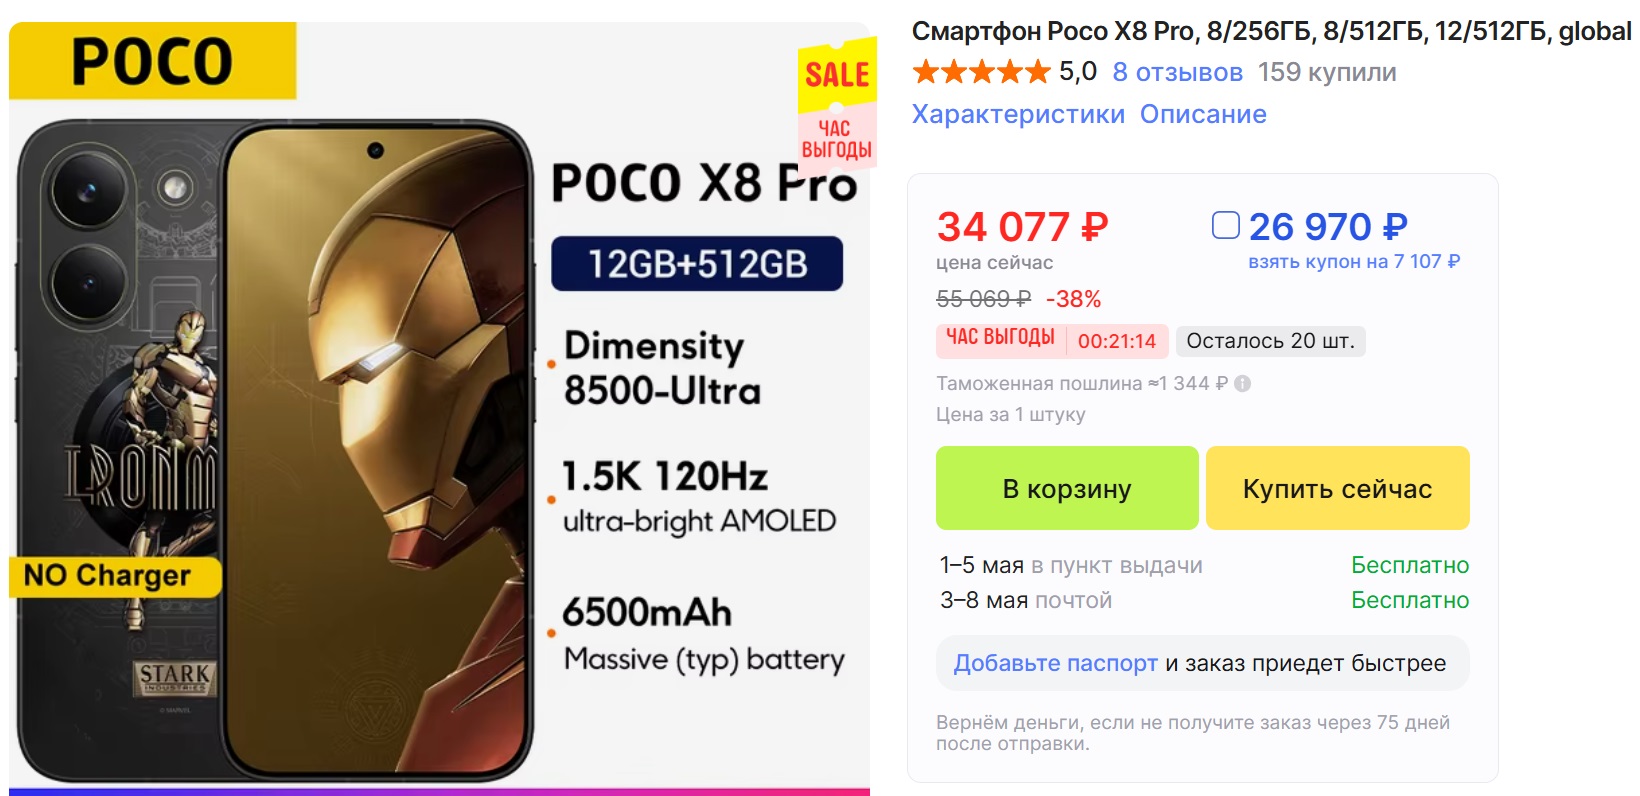Open the Характеристики section link
Image resolution: width=1640 pixels, height=796 pixels.
(x=1018, y=114)
